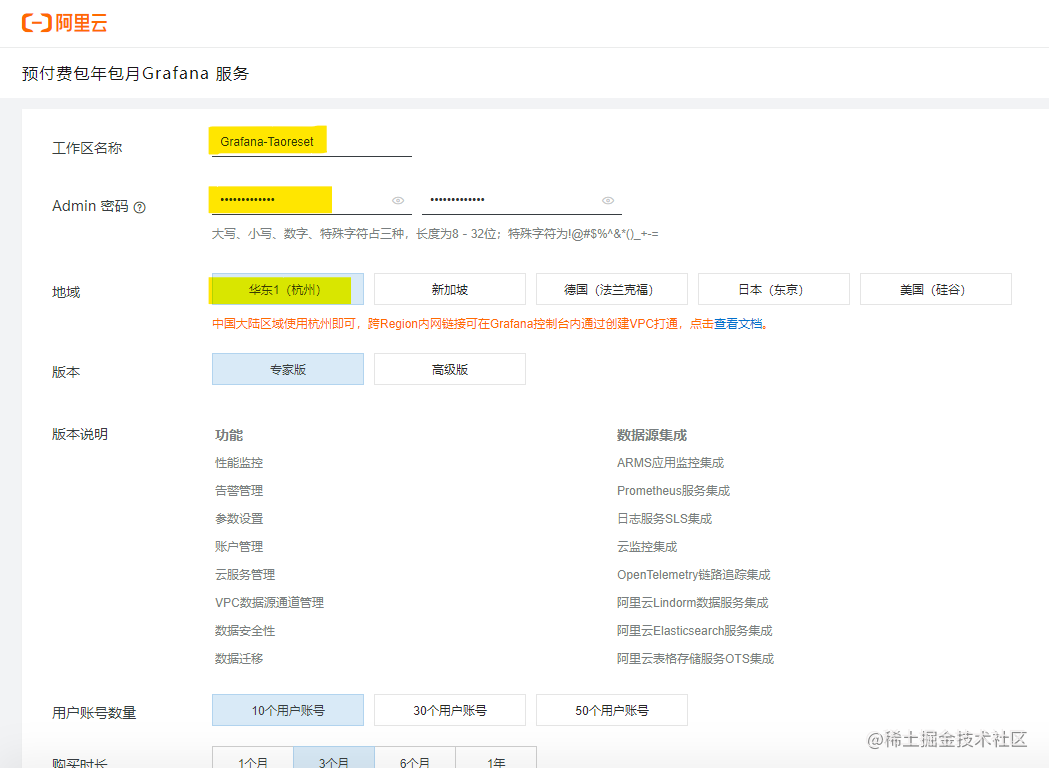This screenshot has height=771, width=1049.
Task: Click the 数据迁移 feature text
Action: point(239,659)
